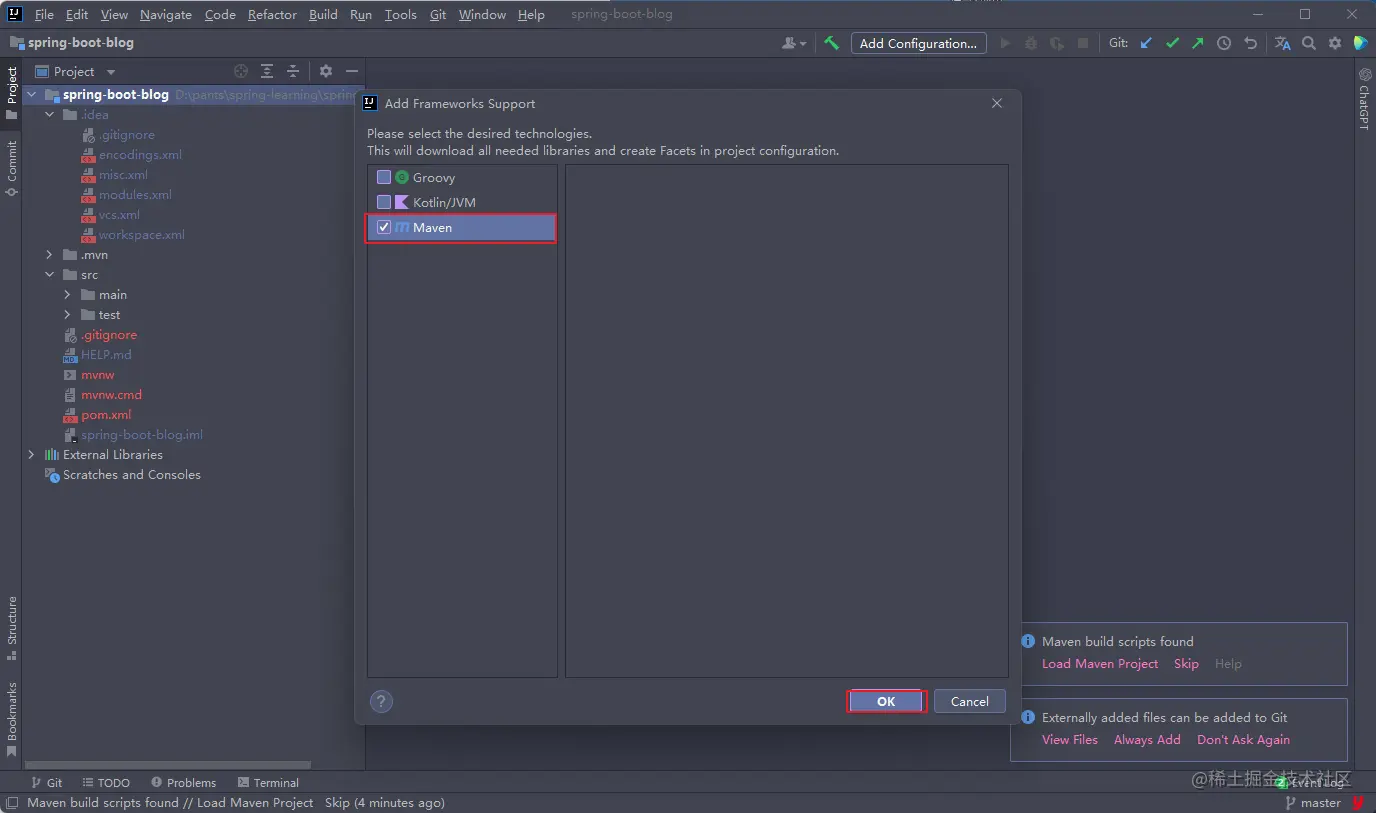Image resolution: width=1376 pixels, height=813 pixels.
Task: Click the colorful JetBrains toolbox icon
Action: pos(1360,43)
